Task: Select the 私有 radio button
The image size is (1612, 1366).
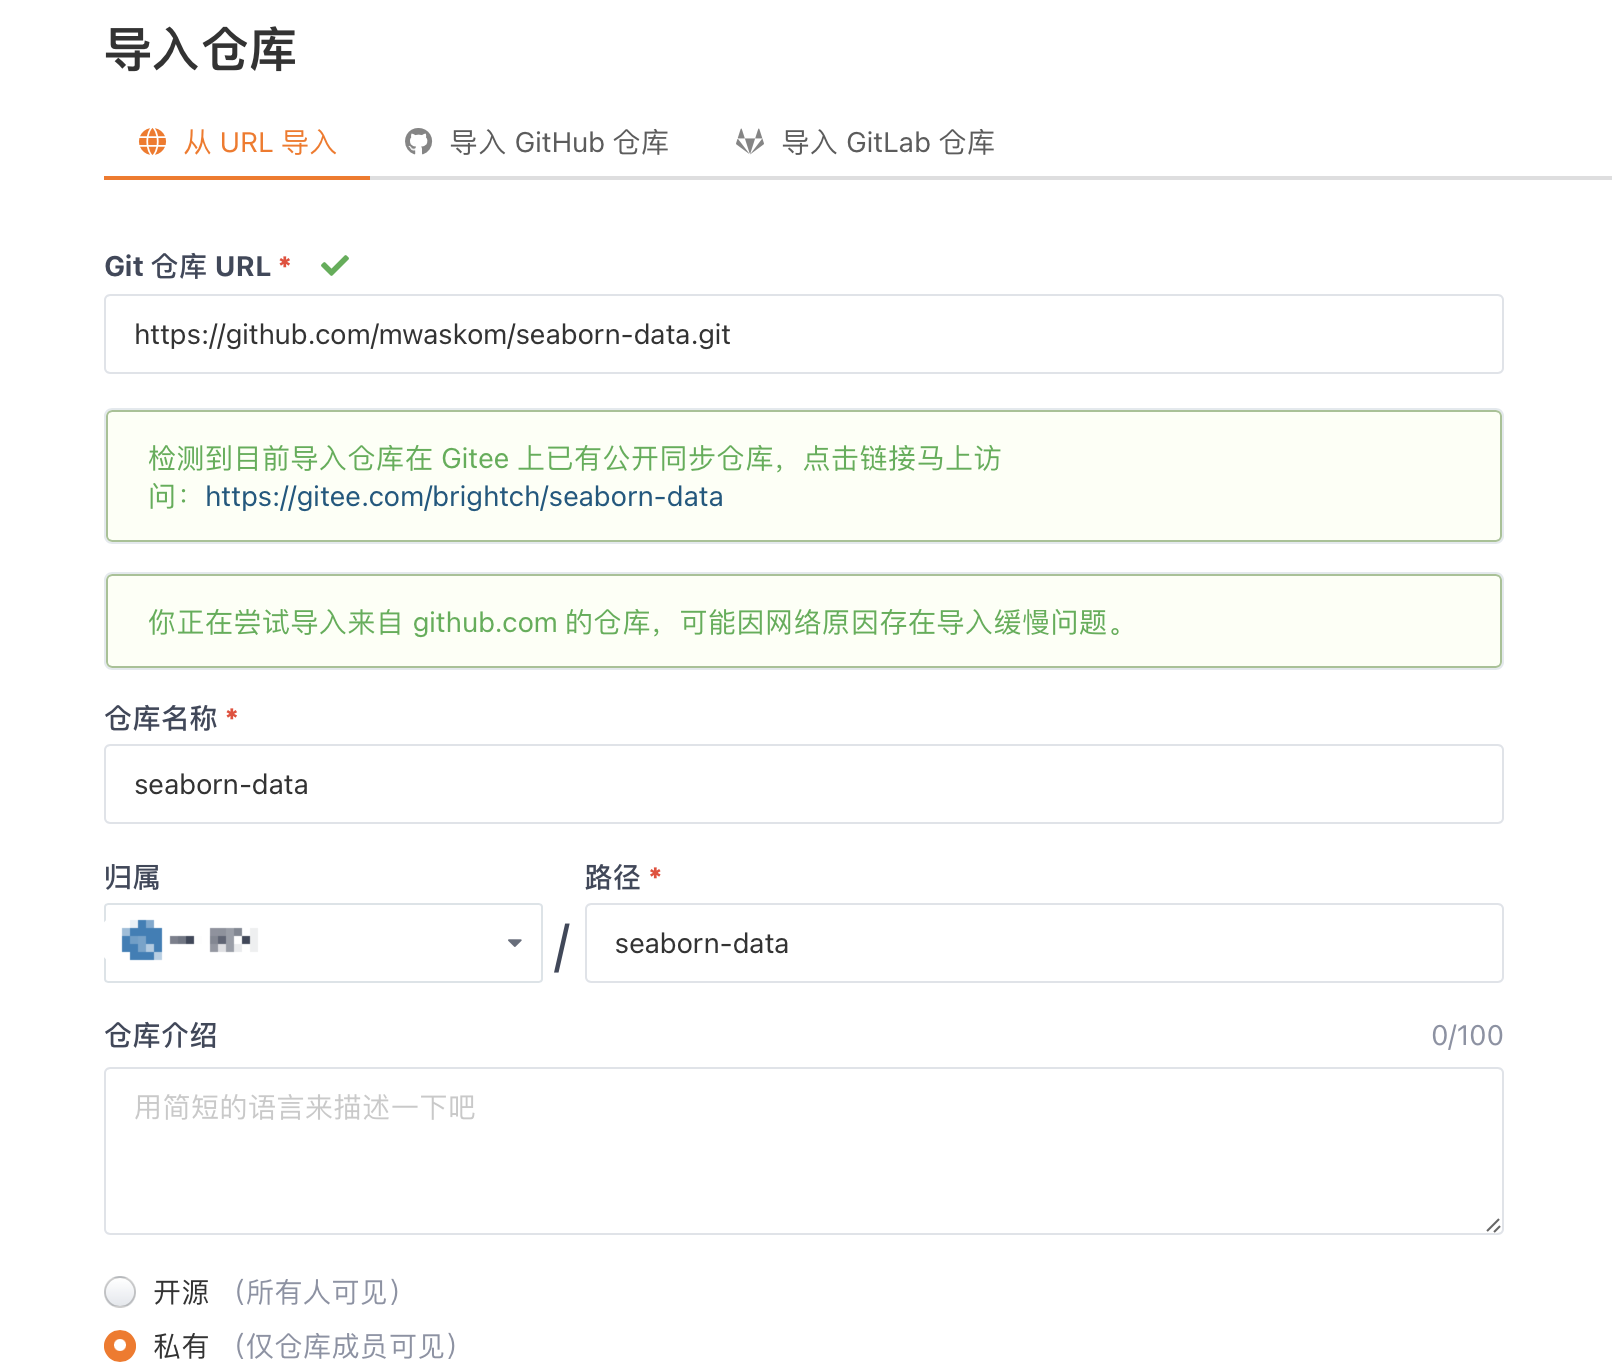Action: pos(120,1346)
